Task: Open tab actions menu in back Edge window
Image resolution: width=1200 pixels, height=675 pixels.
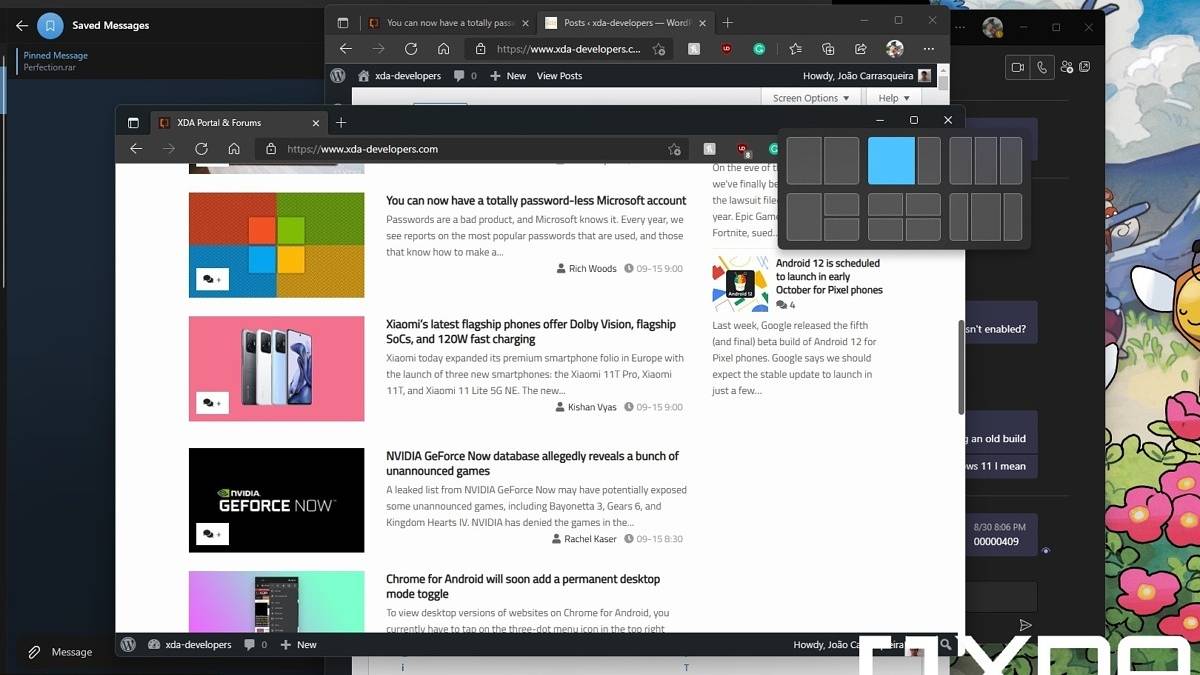Action: tap(343, 22)
